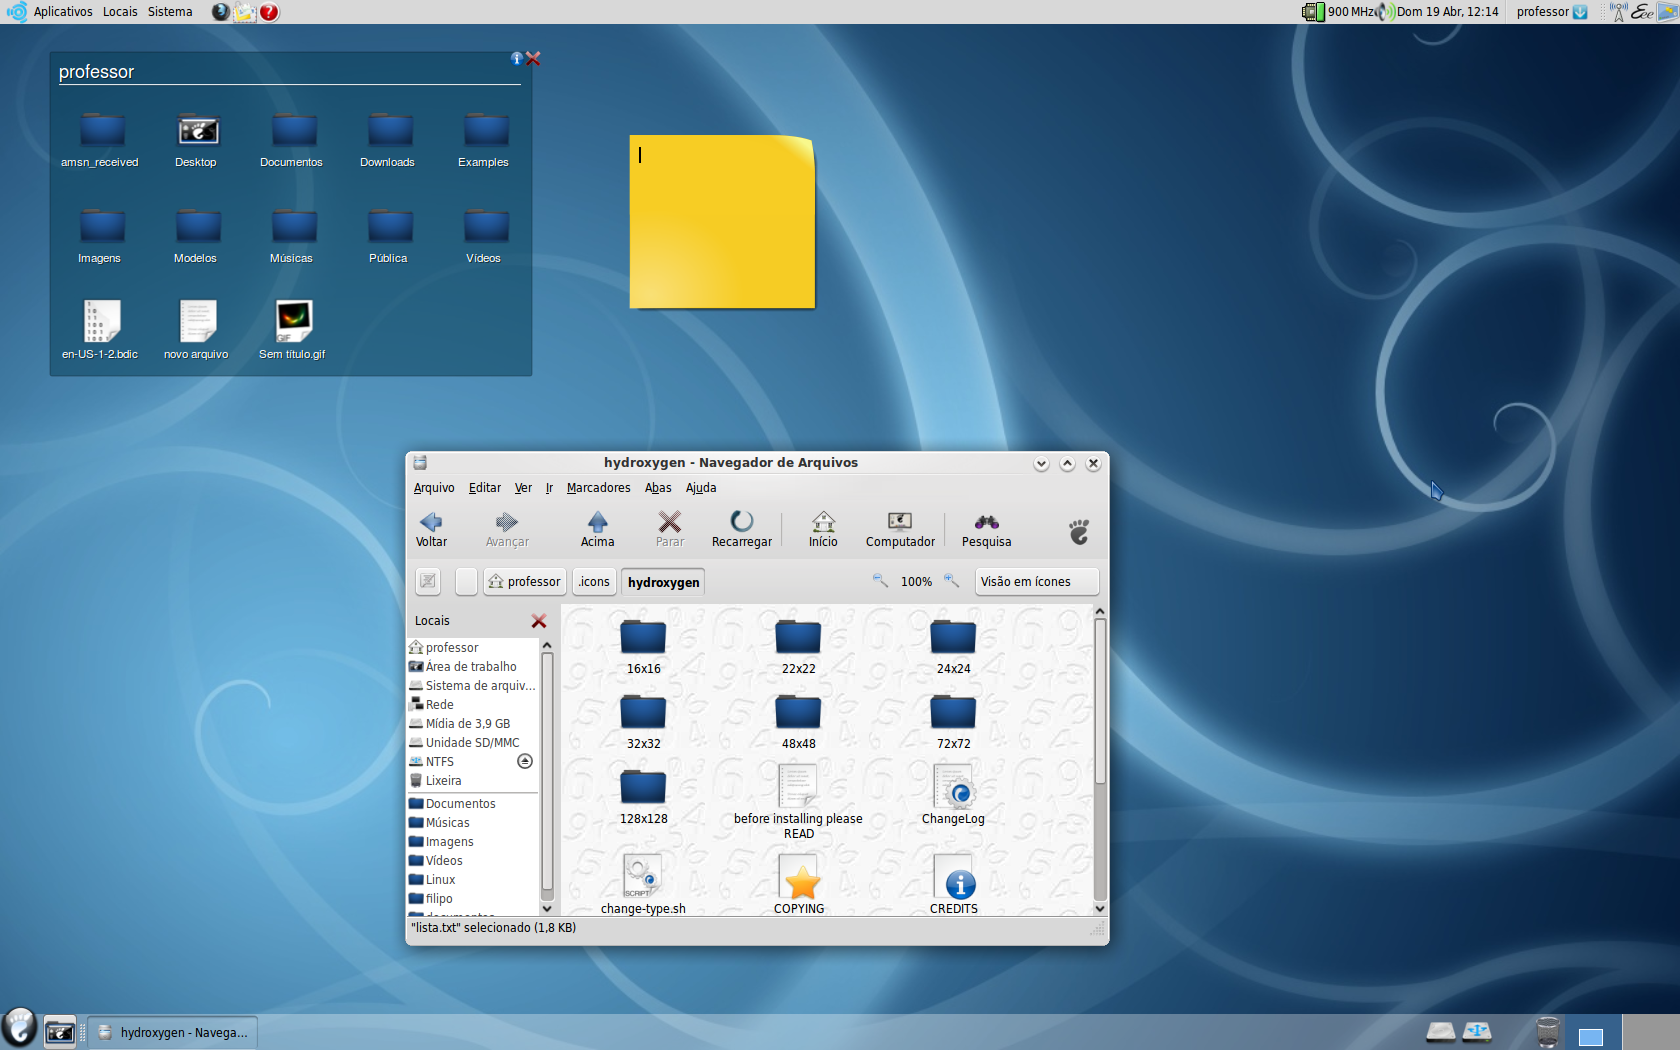Click the GNOME foot throbber icon
Image resolution: width=1680 pixels, height=1050 pixels.
[1079, 531]
